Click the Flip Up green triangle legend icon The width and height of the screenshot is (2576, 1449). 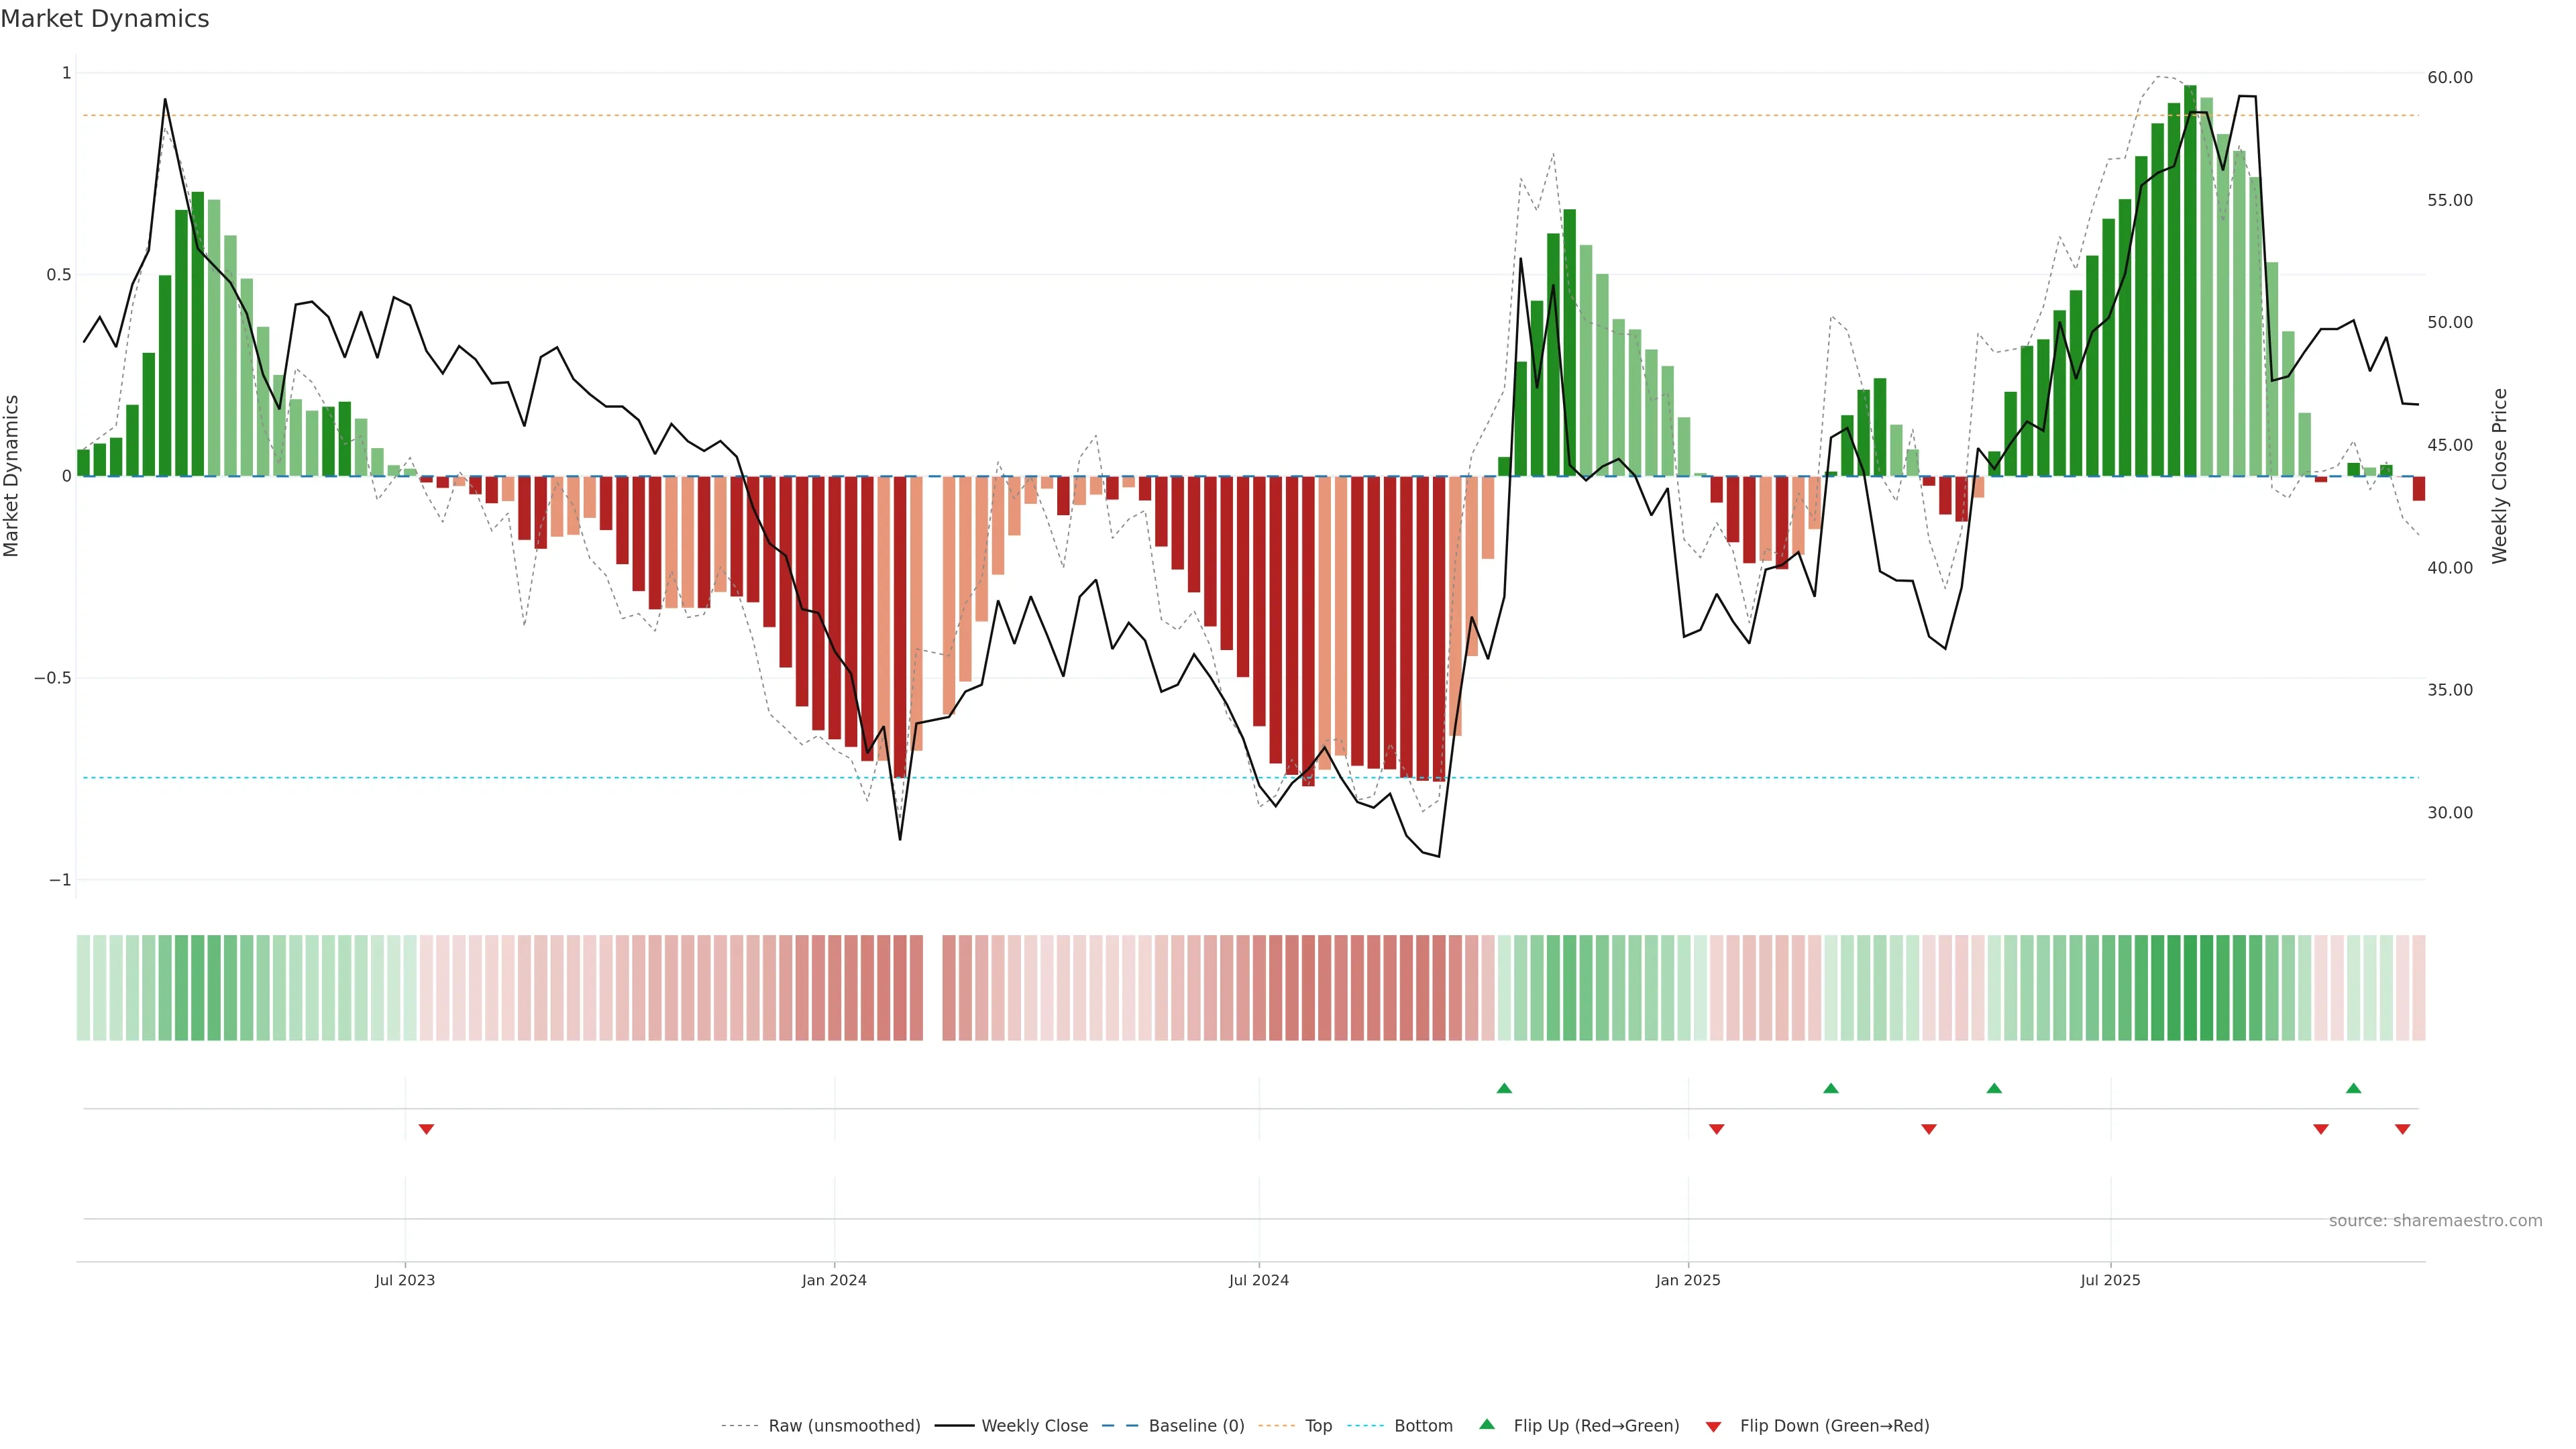point(1487,1424)
